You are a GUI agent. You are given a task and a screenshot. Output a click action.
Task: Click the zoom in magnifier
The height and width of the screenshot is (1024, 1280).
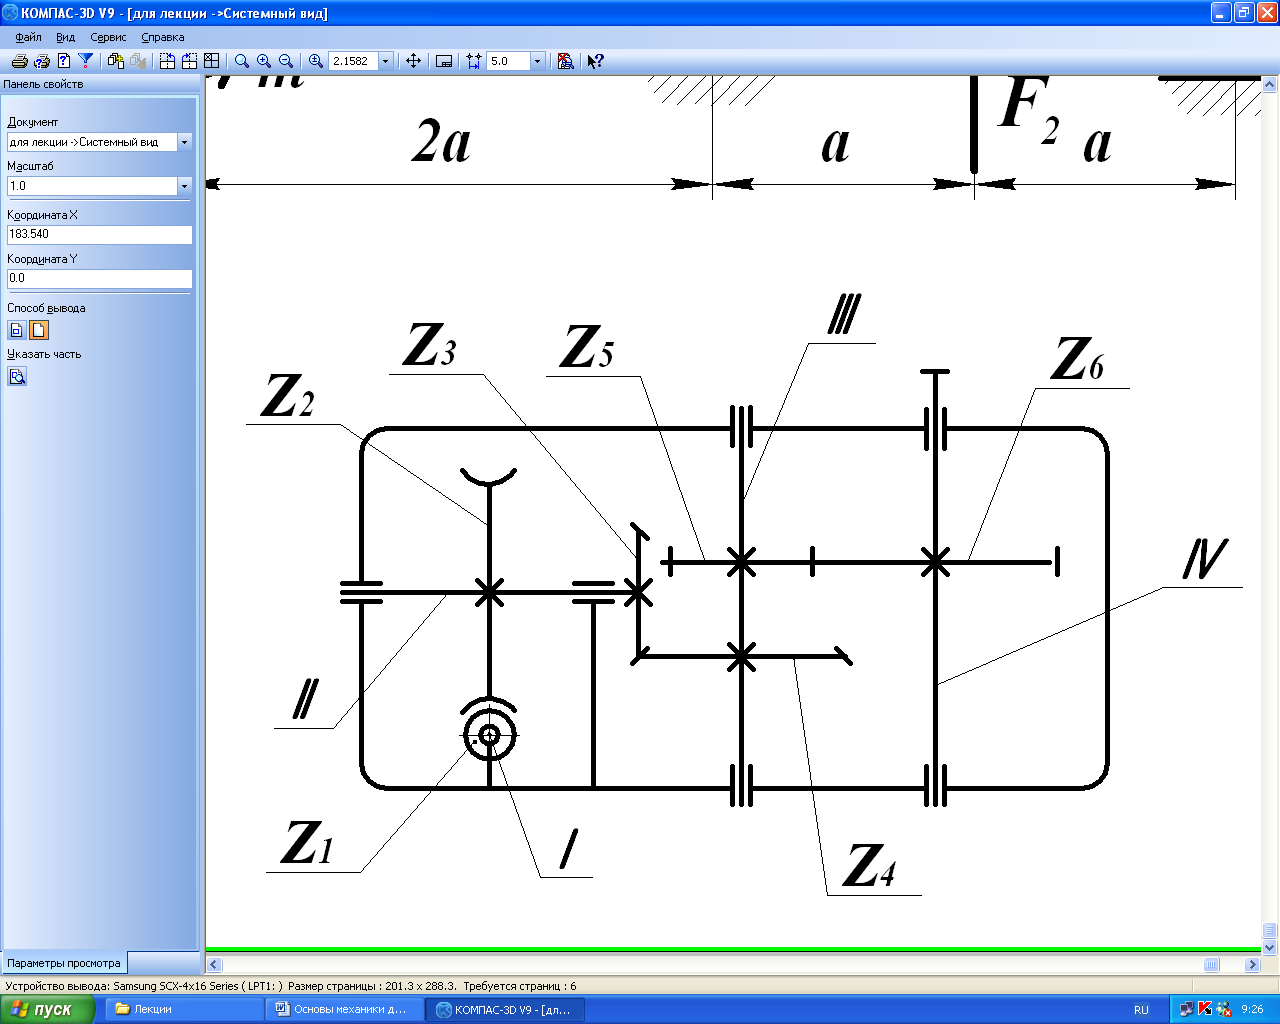[264, 61]
